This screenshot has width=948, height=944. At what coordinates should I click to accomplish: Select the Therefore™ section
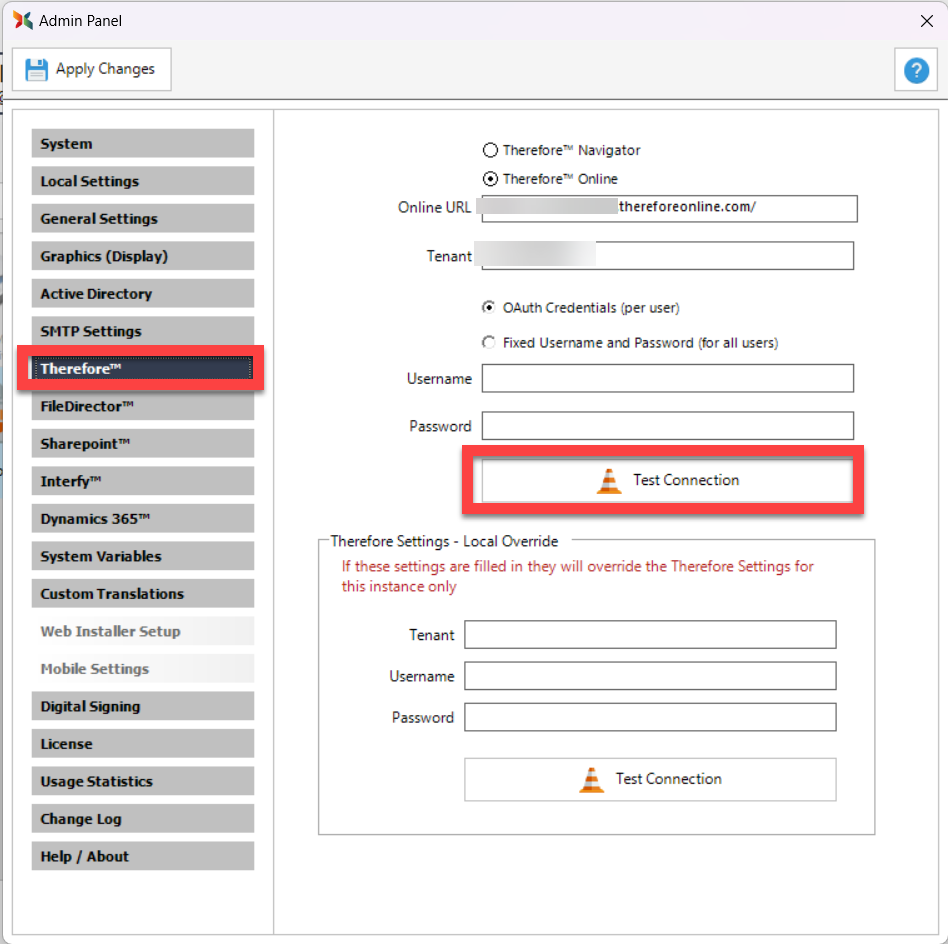click(143, 368)
